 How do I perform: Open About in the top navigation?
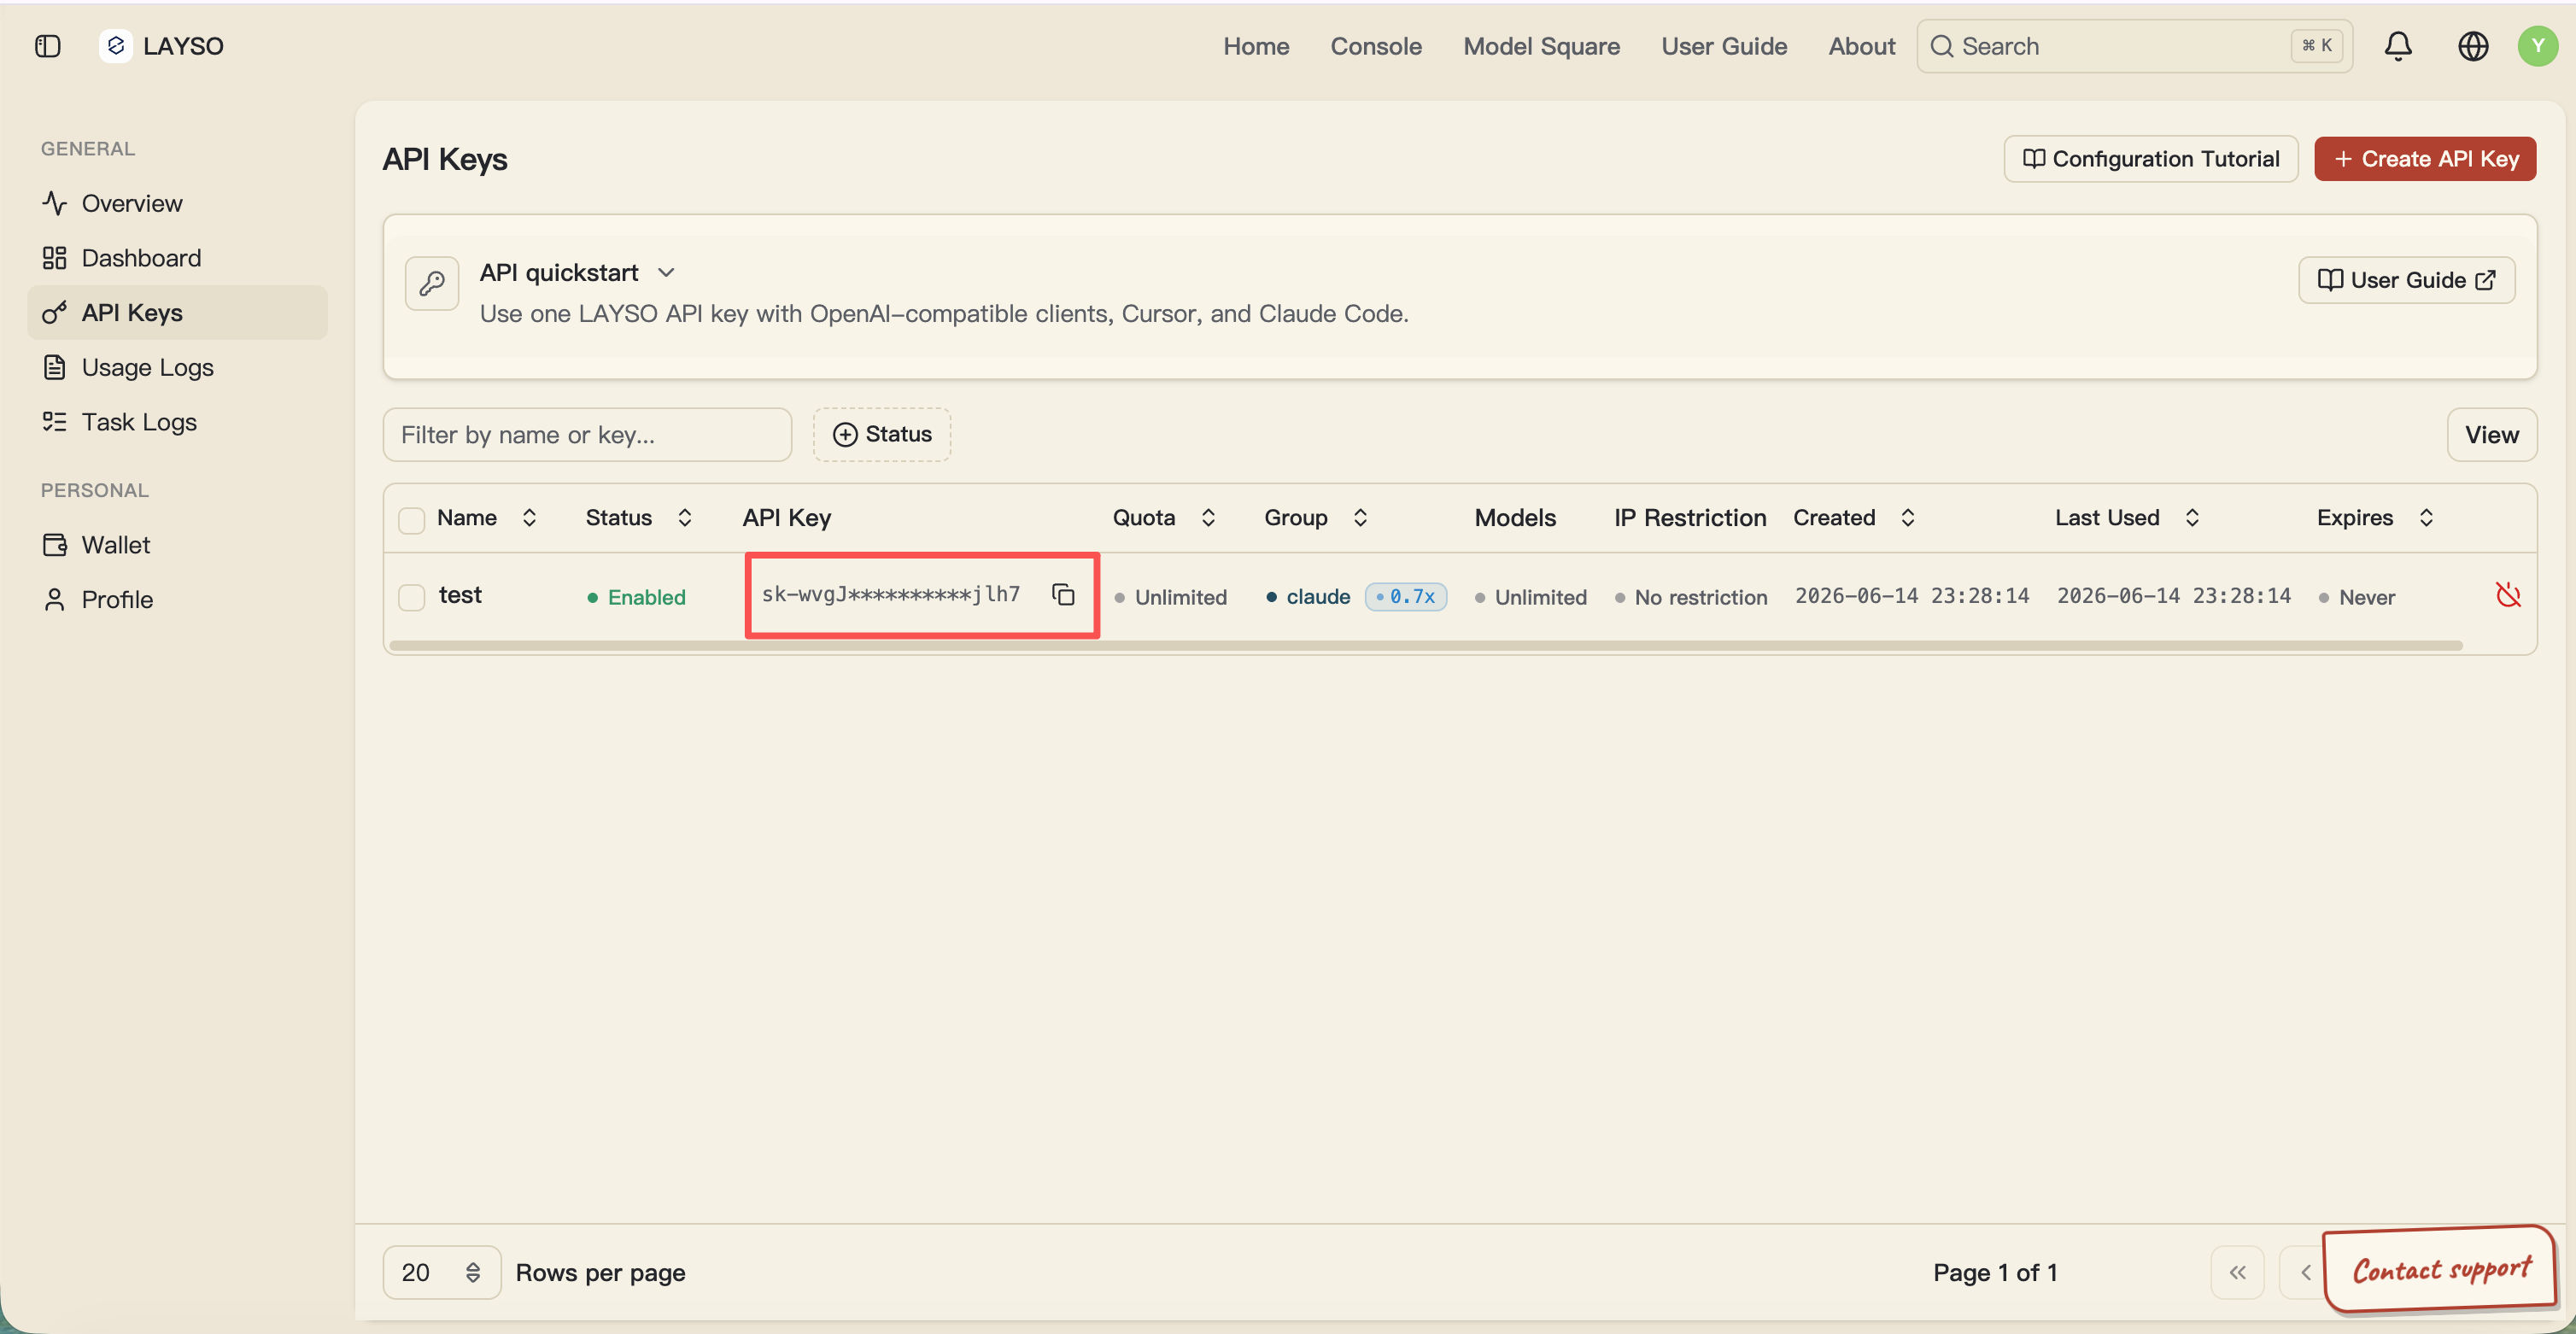[x=1861, y=46]
